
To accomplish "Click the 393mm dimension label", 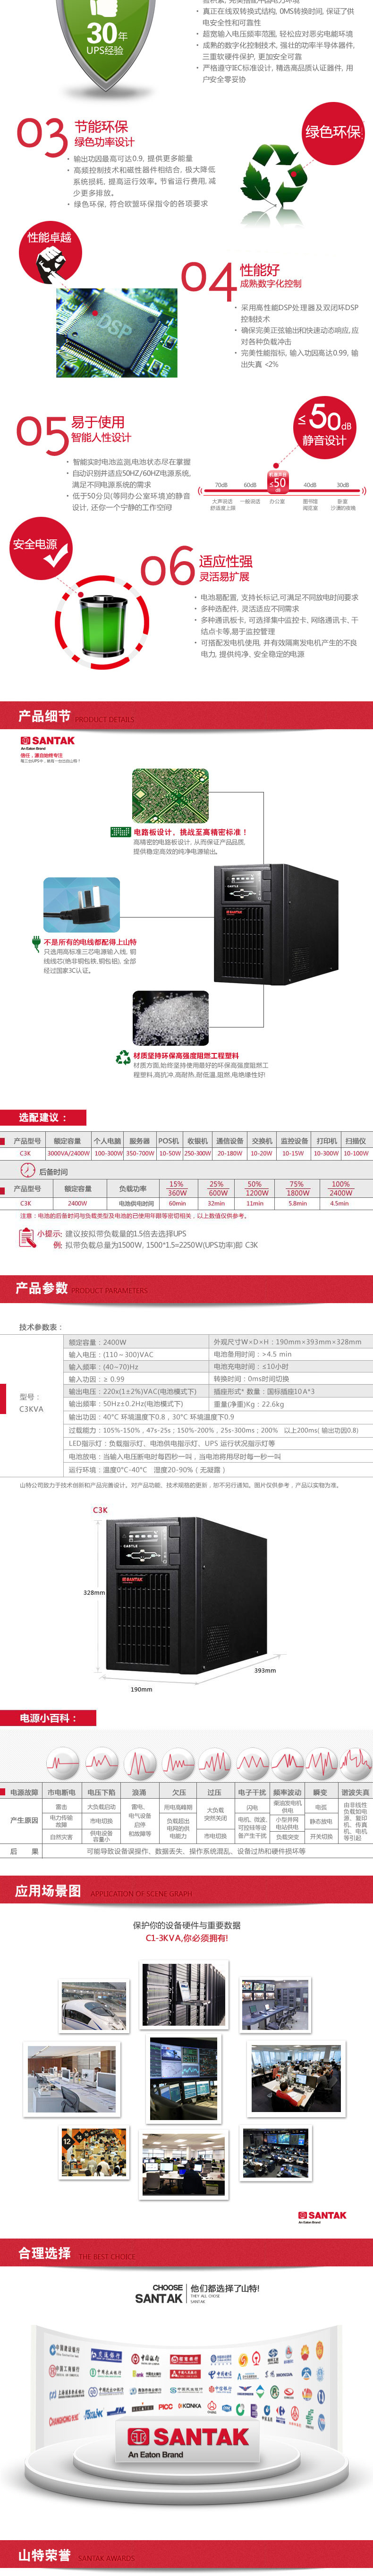I will point(265,1670).
